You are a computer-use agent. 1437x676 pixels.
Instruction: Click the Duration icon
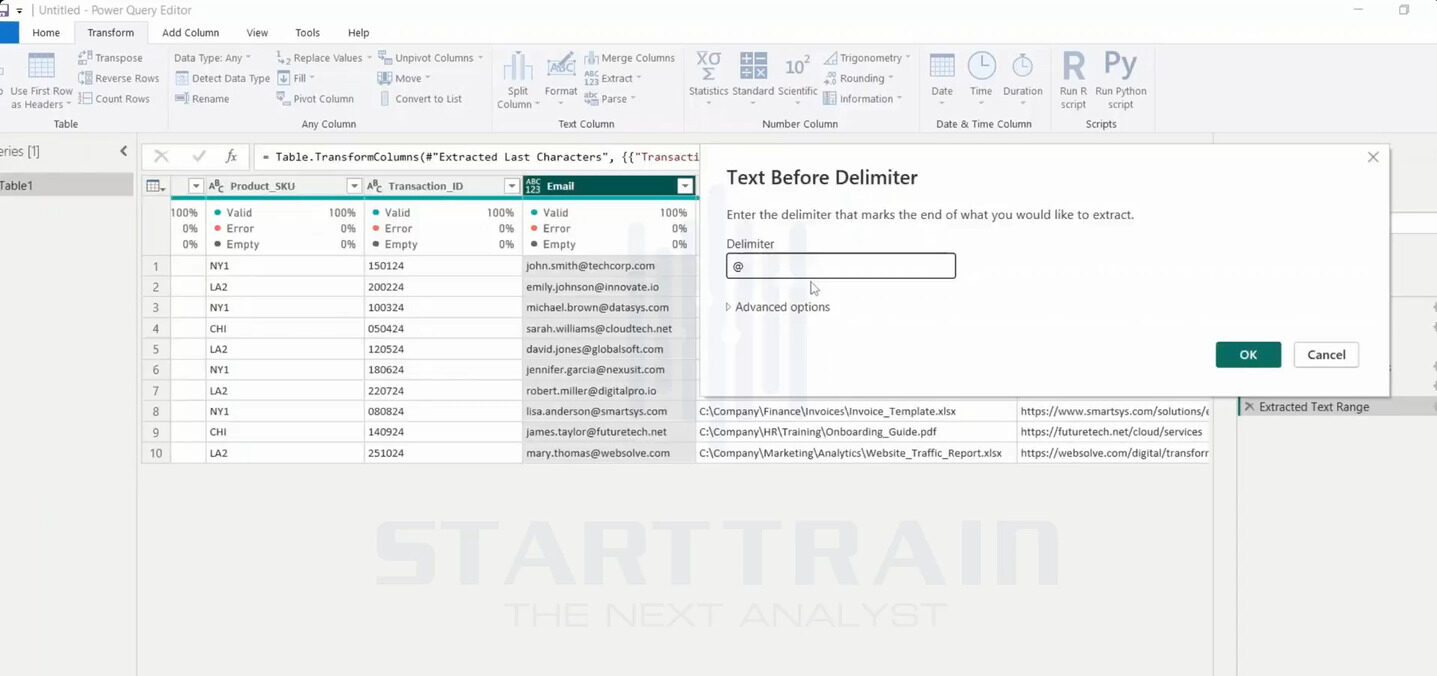pyautogui.click(x=1022, y=66)
